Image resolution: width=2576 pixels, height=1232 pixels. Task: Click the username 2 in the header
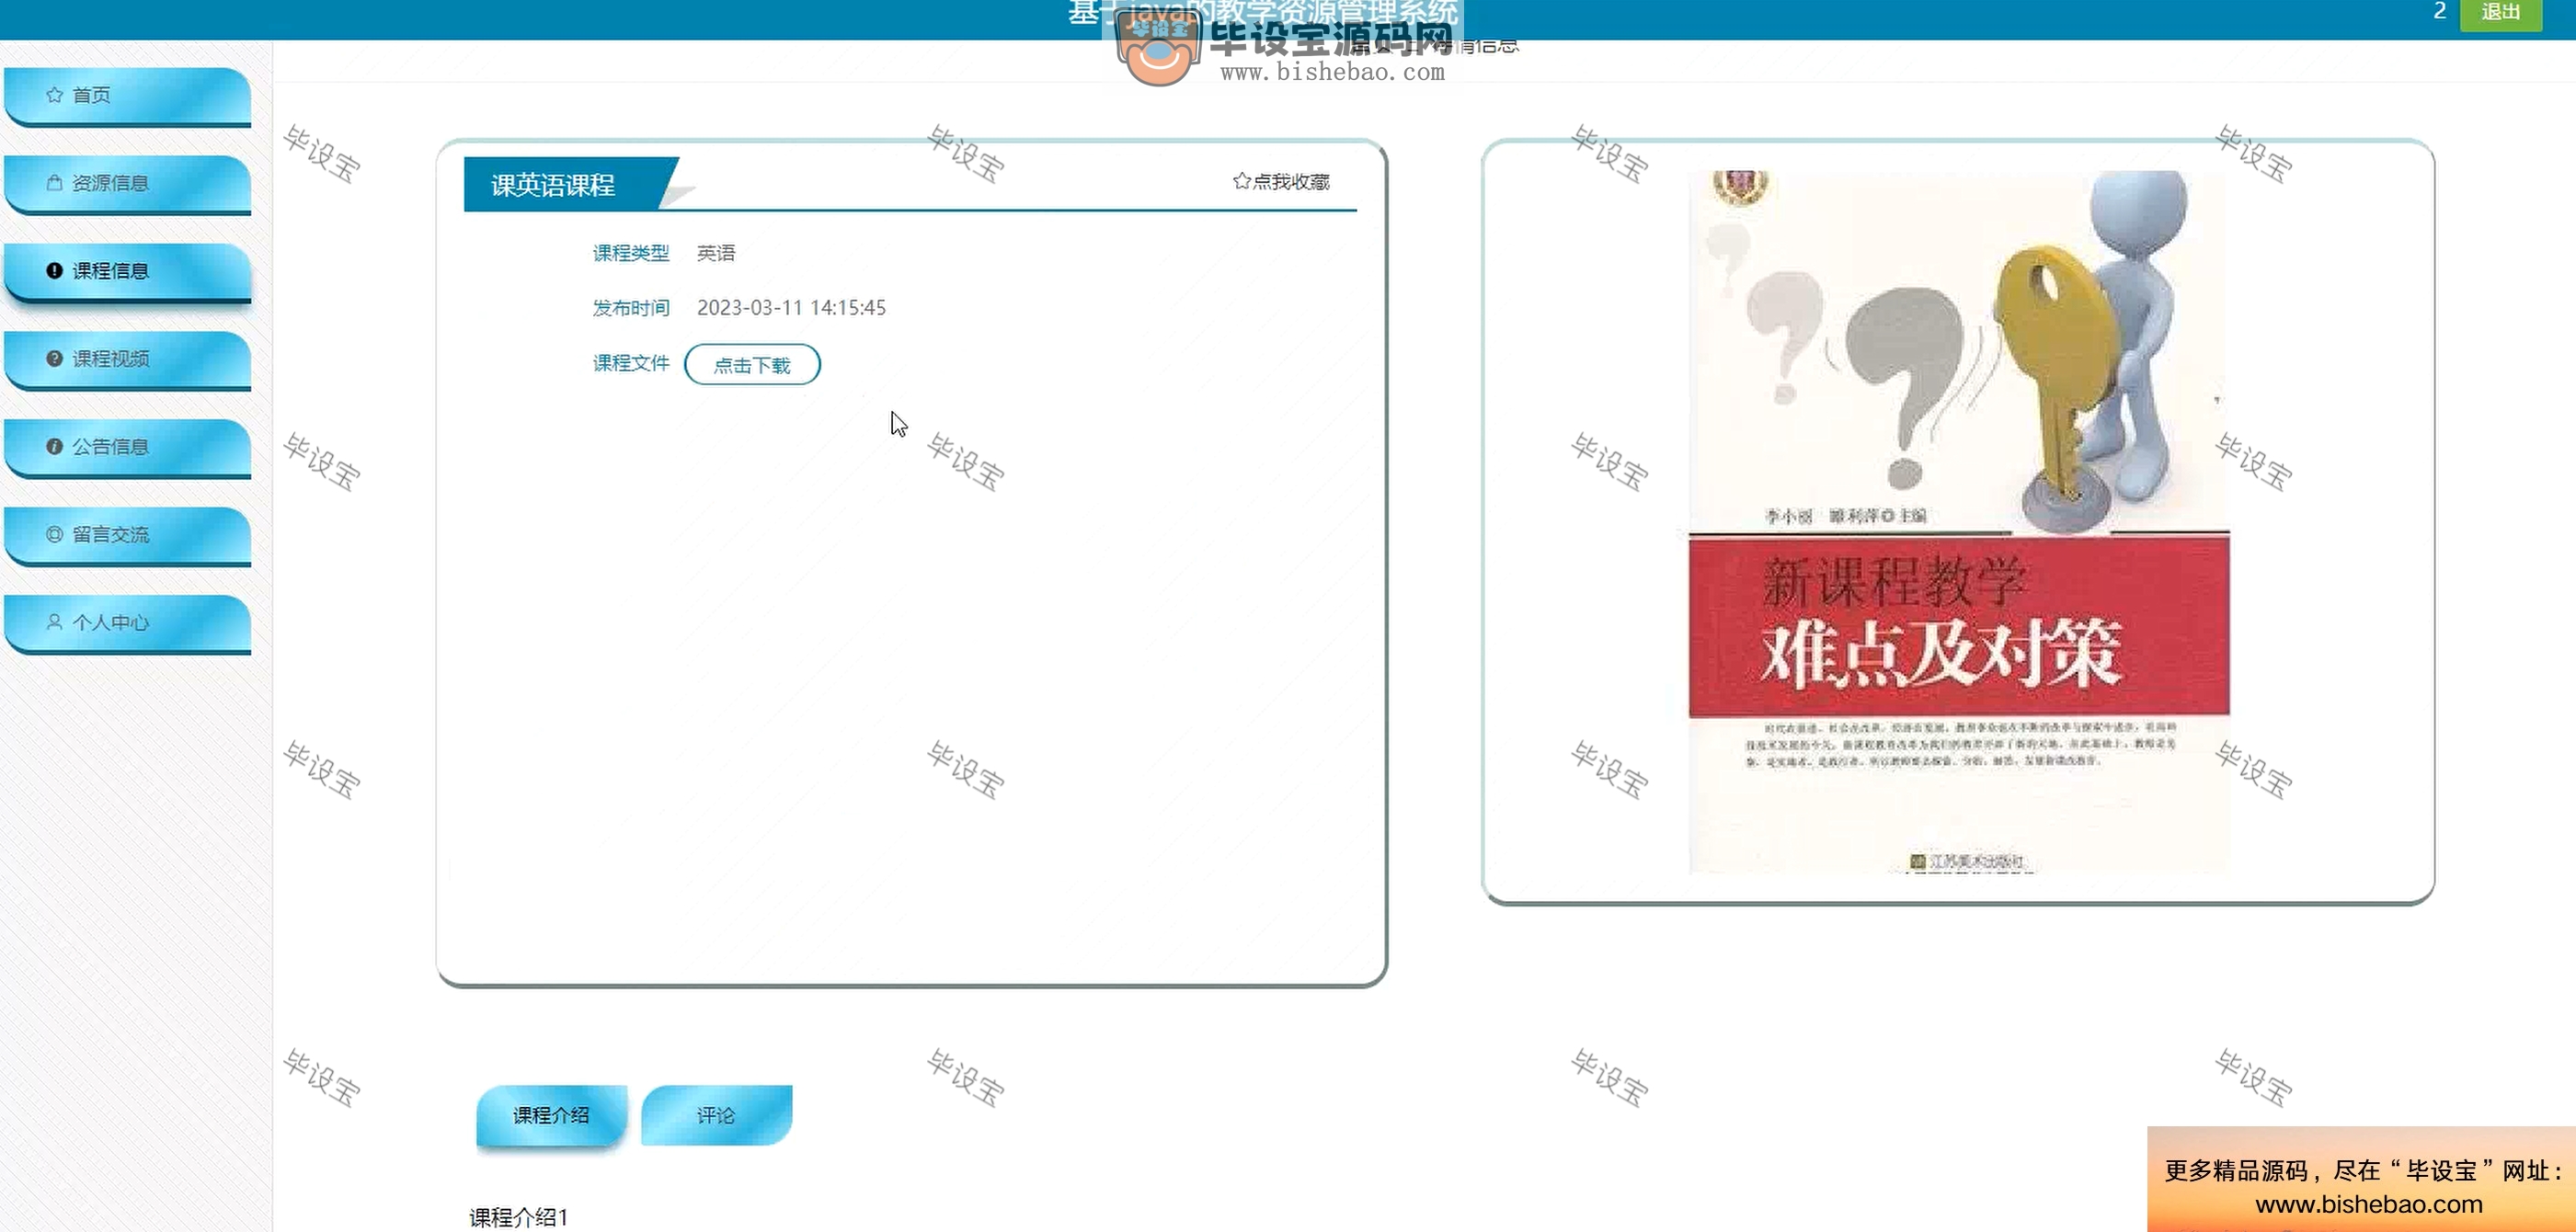[x=2439, y=11]
